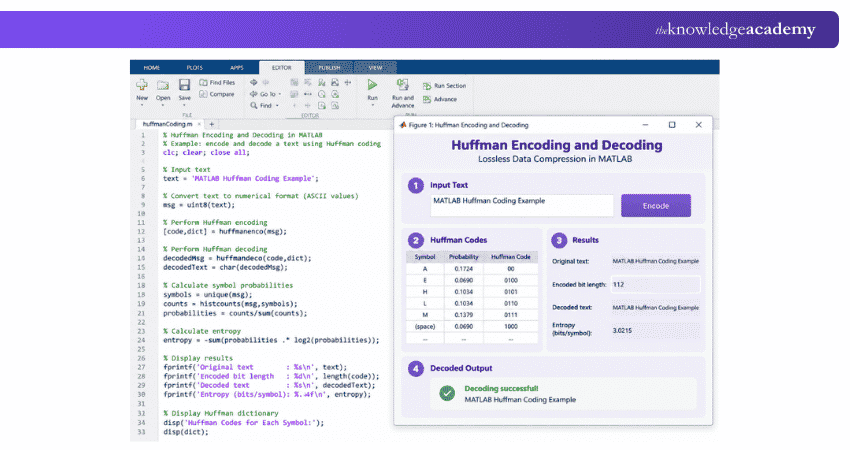Select symbol cell L in table

point(425,303)
